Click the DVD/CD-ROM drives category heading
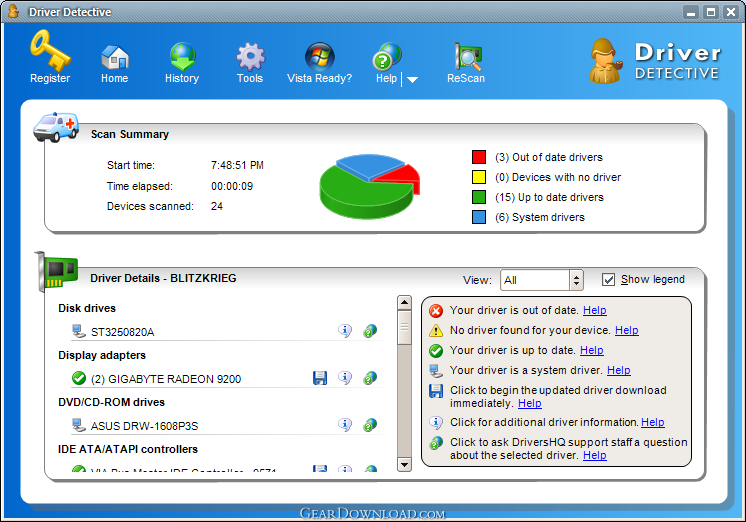This screenshot has width=746, height=522. coord(111,402)
